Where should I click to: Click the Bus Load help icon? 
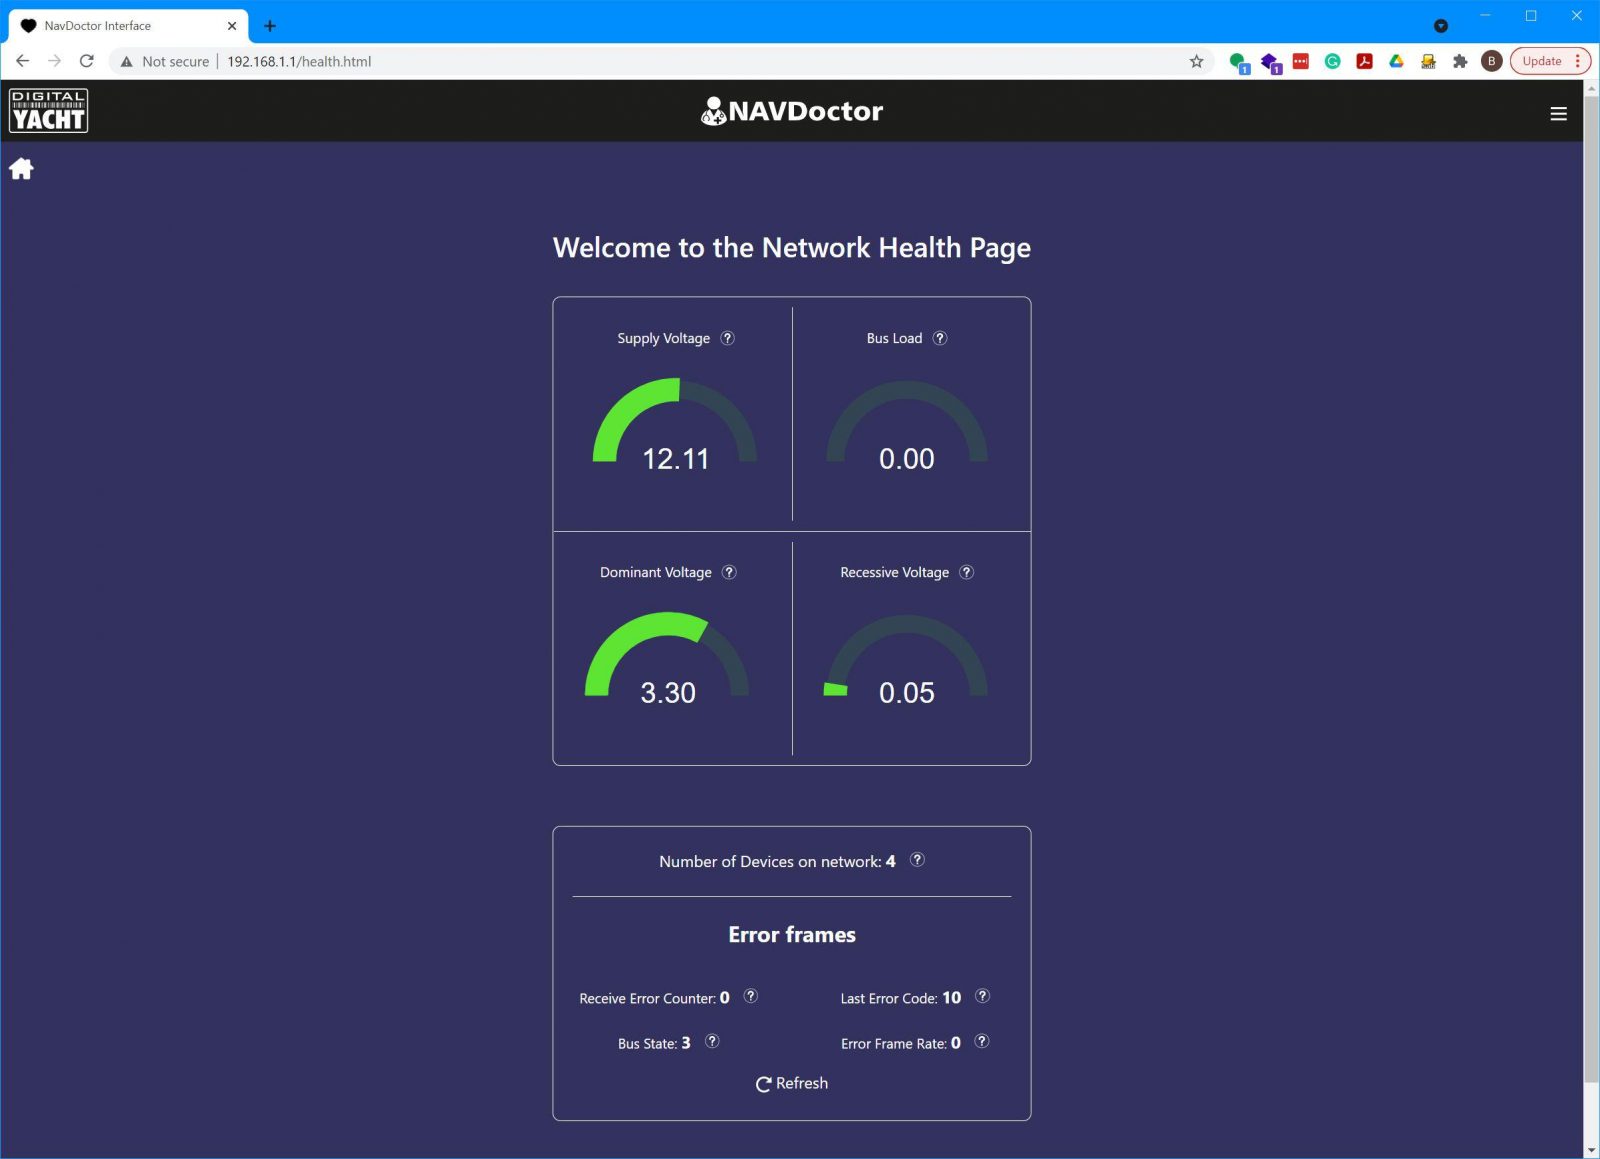(x=940, y=338)
